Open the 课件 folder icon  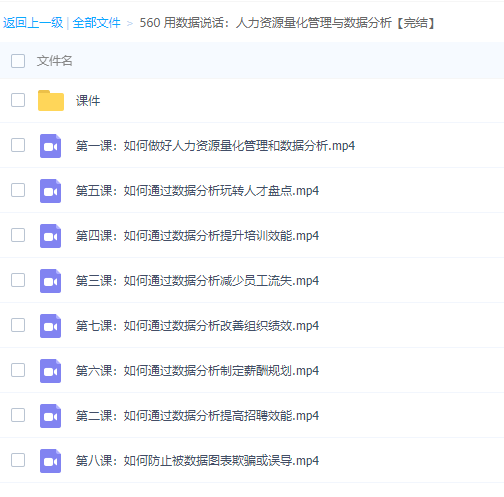click(x=51, y=100)
